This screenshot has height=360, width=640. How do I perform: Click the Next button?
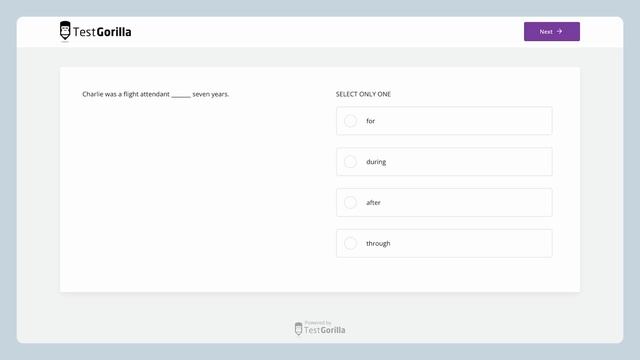tap(551, 31)
